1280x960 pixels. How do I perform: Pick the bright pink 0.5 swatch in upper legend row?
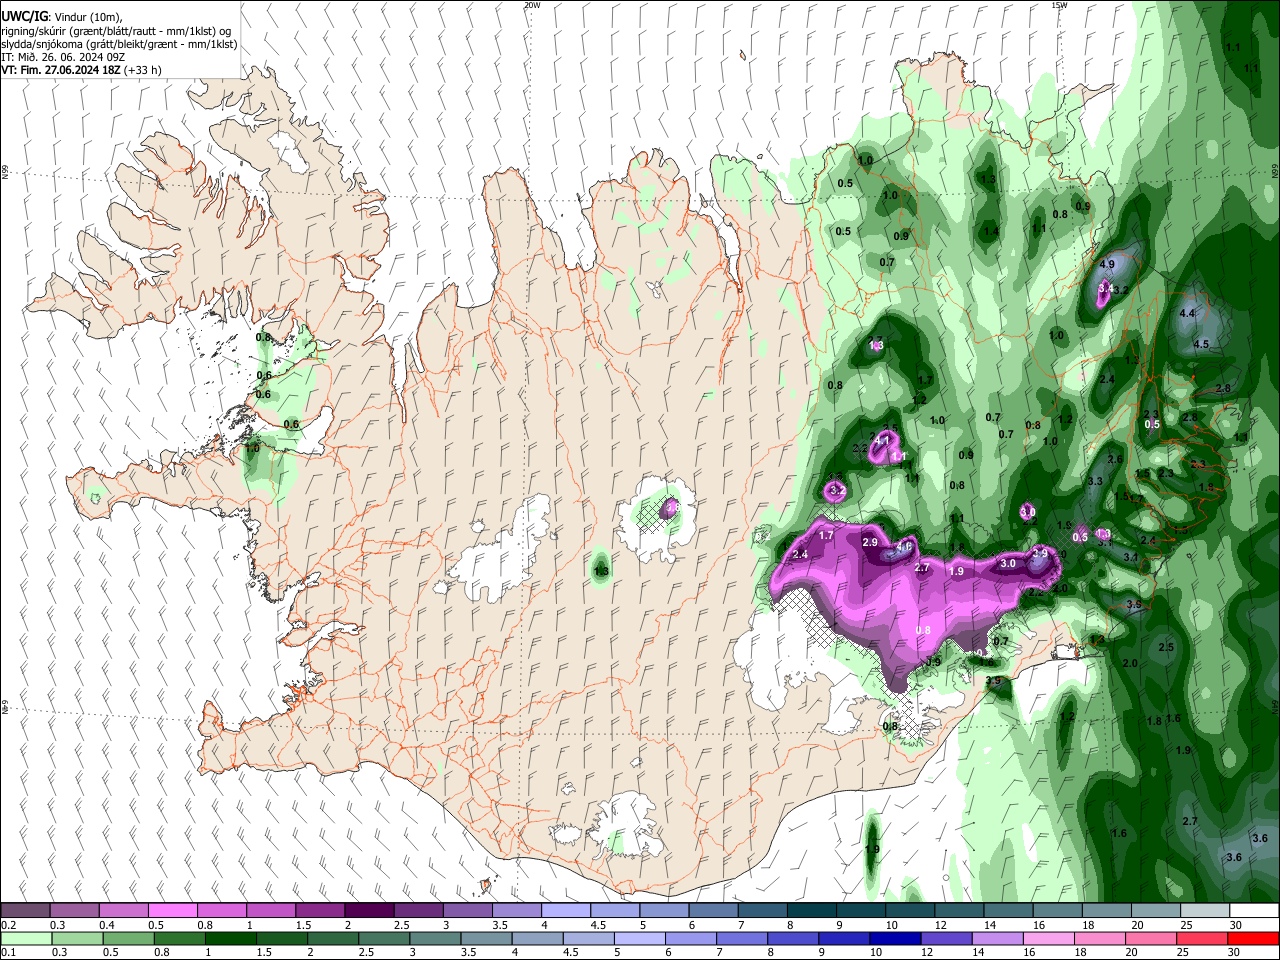tap(172, 911)
